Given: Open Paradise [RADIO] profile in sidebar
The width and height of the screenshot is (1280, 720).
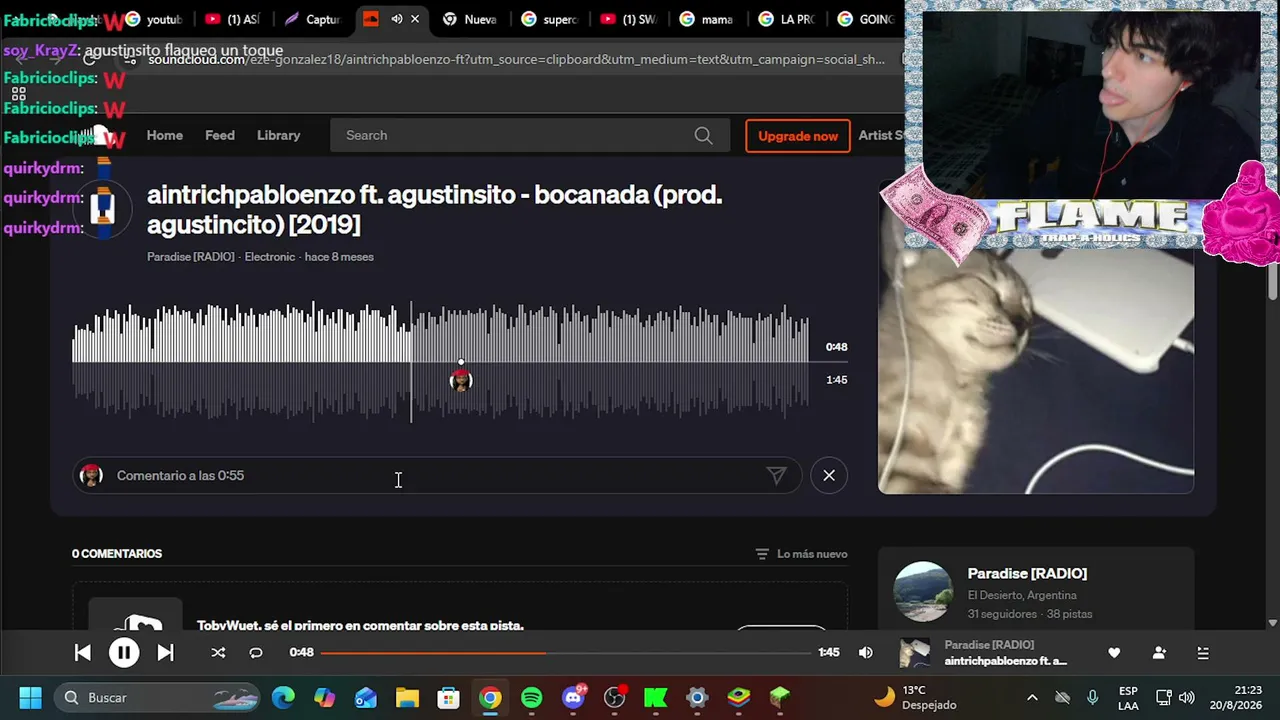Looking at the screenshot, I should coord(1027,573).
